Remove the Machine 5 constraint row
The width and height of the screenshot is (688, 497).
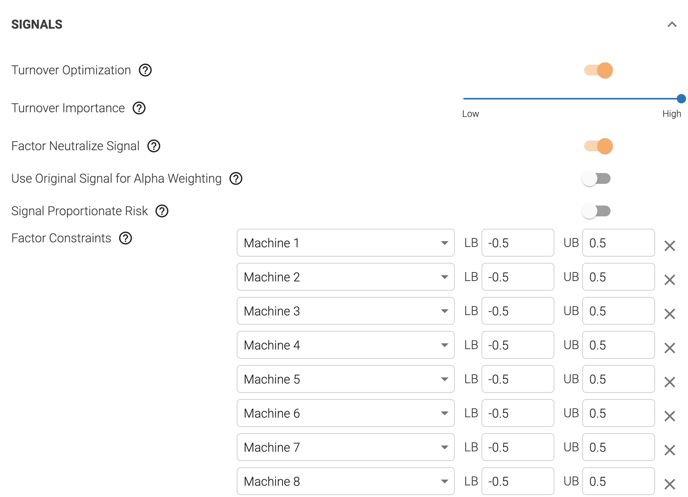point(670,382)
